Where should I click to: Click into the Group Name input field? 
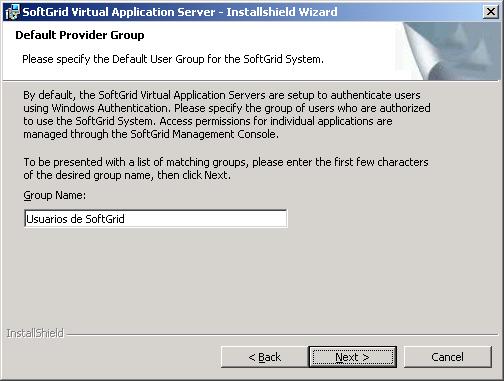tap(156, 219)
